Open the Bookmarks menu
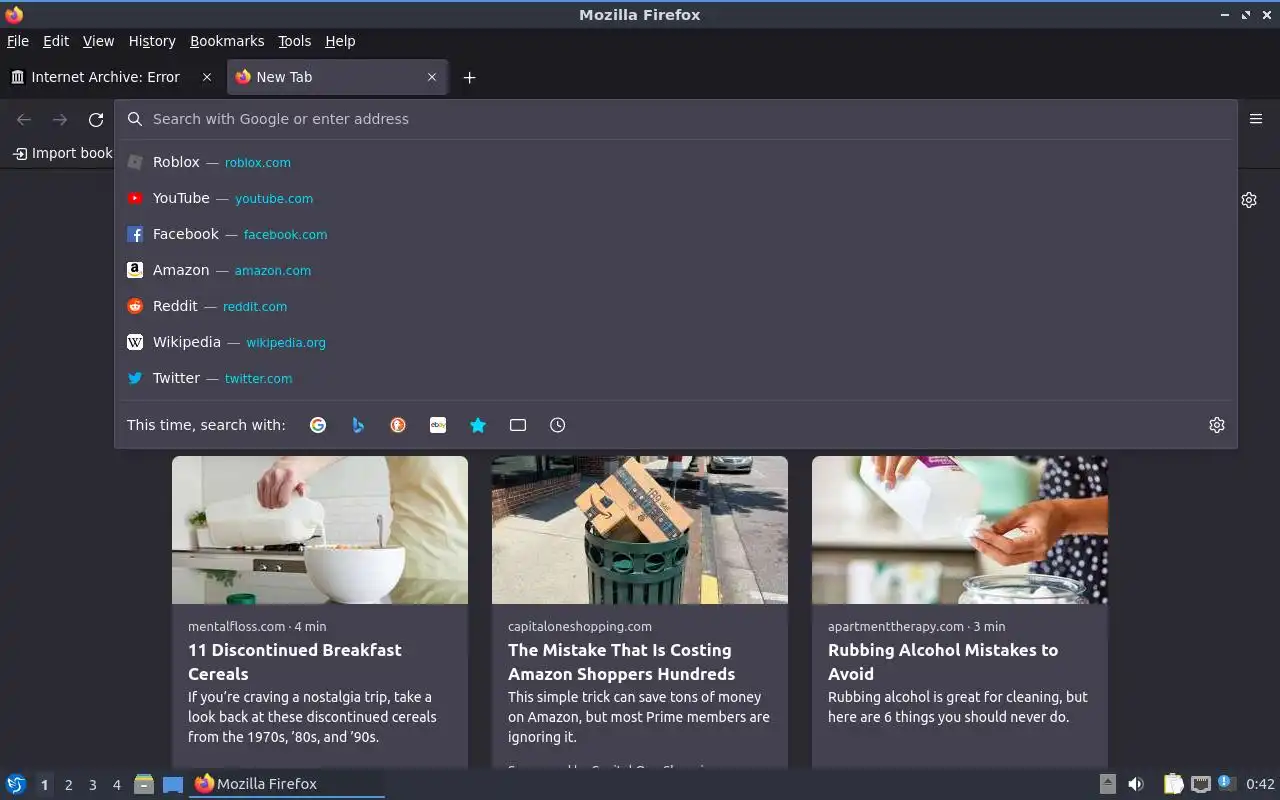 click(227, 41)
